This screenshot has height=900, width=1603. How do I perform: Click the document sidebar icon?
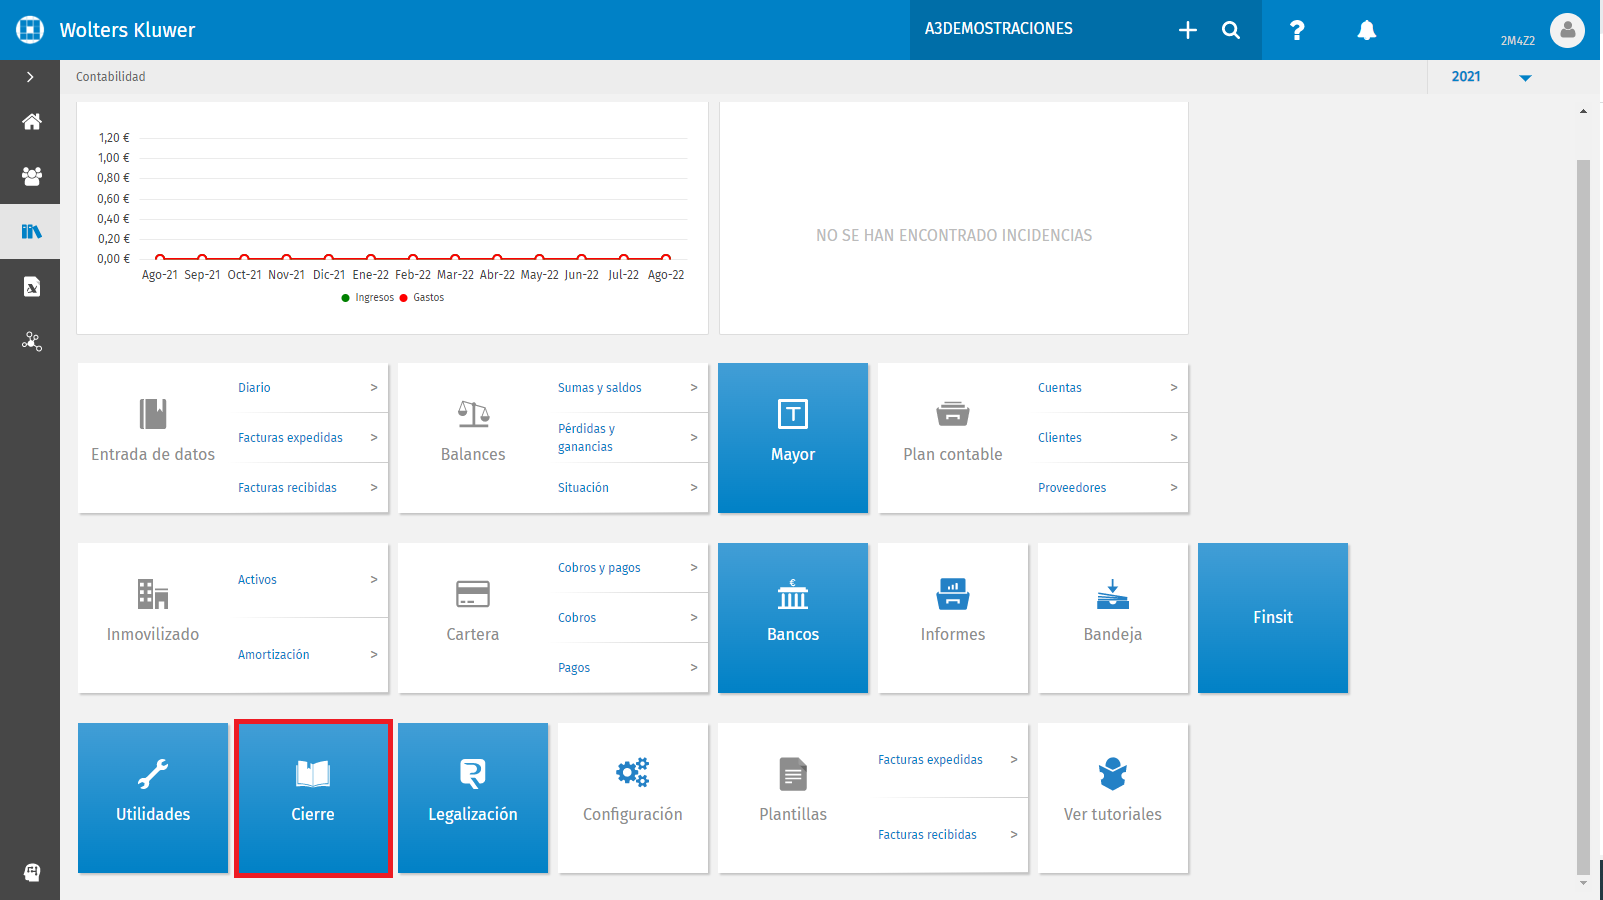[x=31, y=287]
